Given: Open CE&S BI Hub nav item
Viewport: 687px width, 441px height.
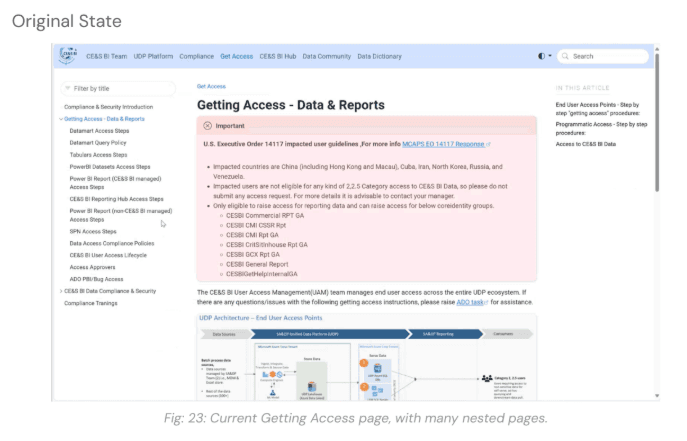Looking at the screenshot, I should (x=278, y=56).
